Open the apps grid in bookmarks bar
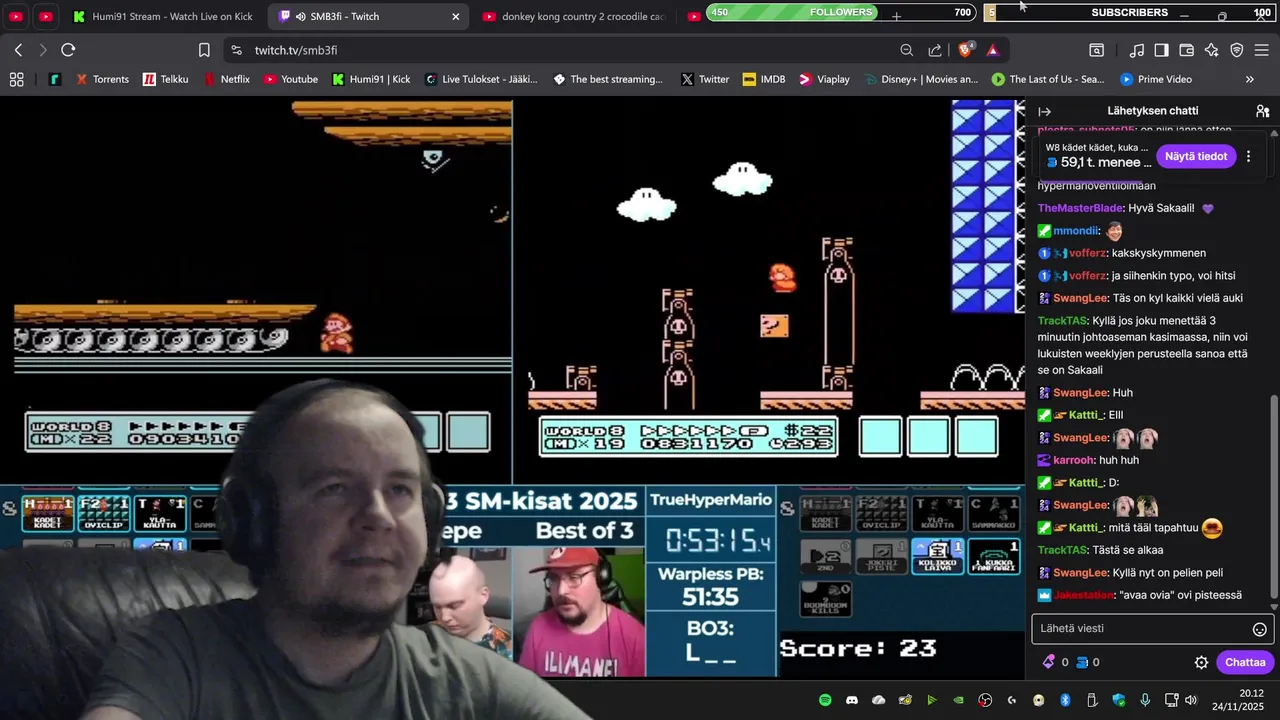 pyautogui.click(x=16, y=79)
